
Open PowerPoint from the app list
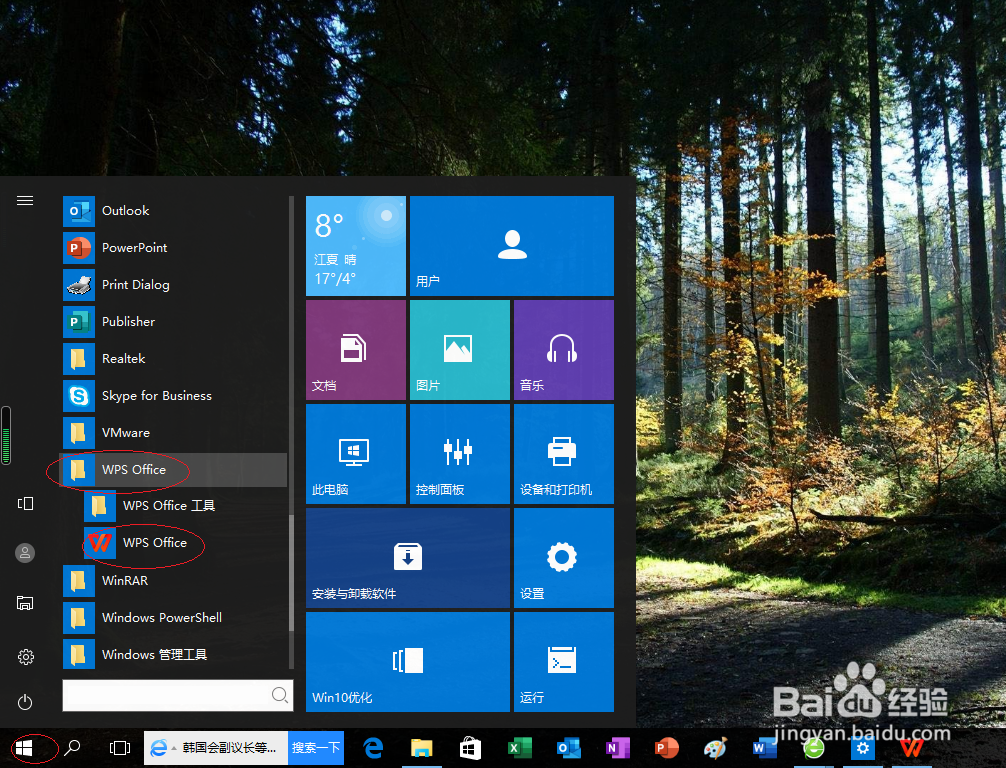[175, 248]
